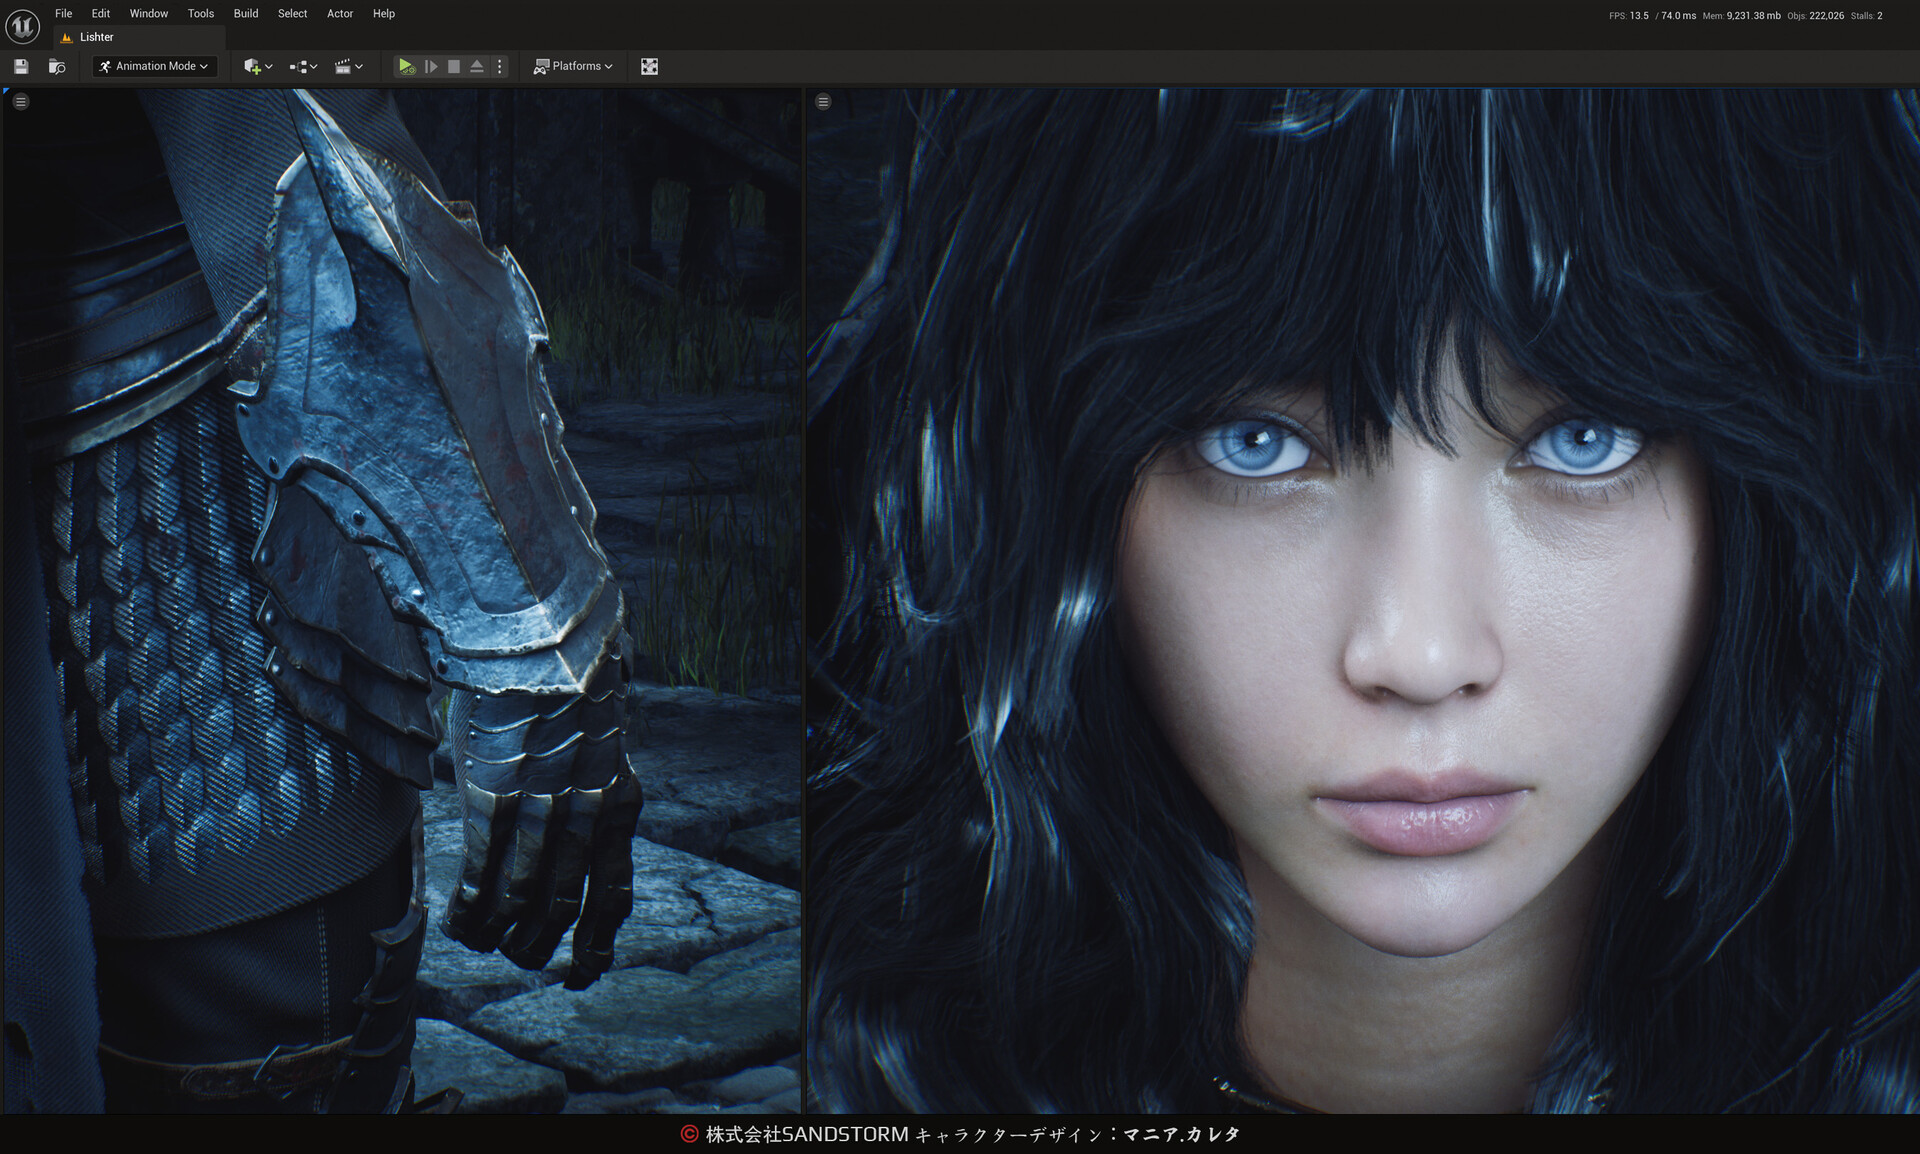Click the Unreal Engine logo
This screenshot has width=1920, height=1154.
tap(22, 26)
